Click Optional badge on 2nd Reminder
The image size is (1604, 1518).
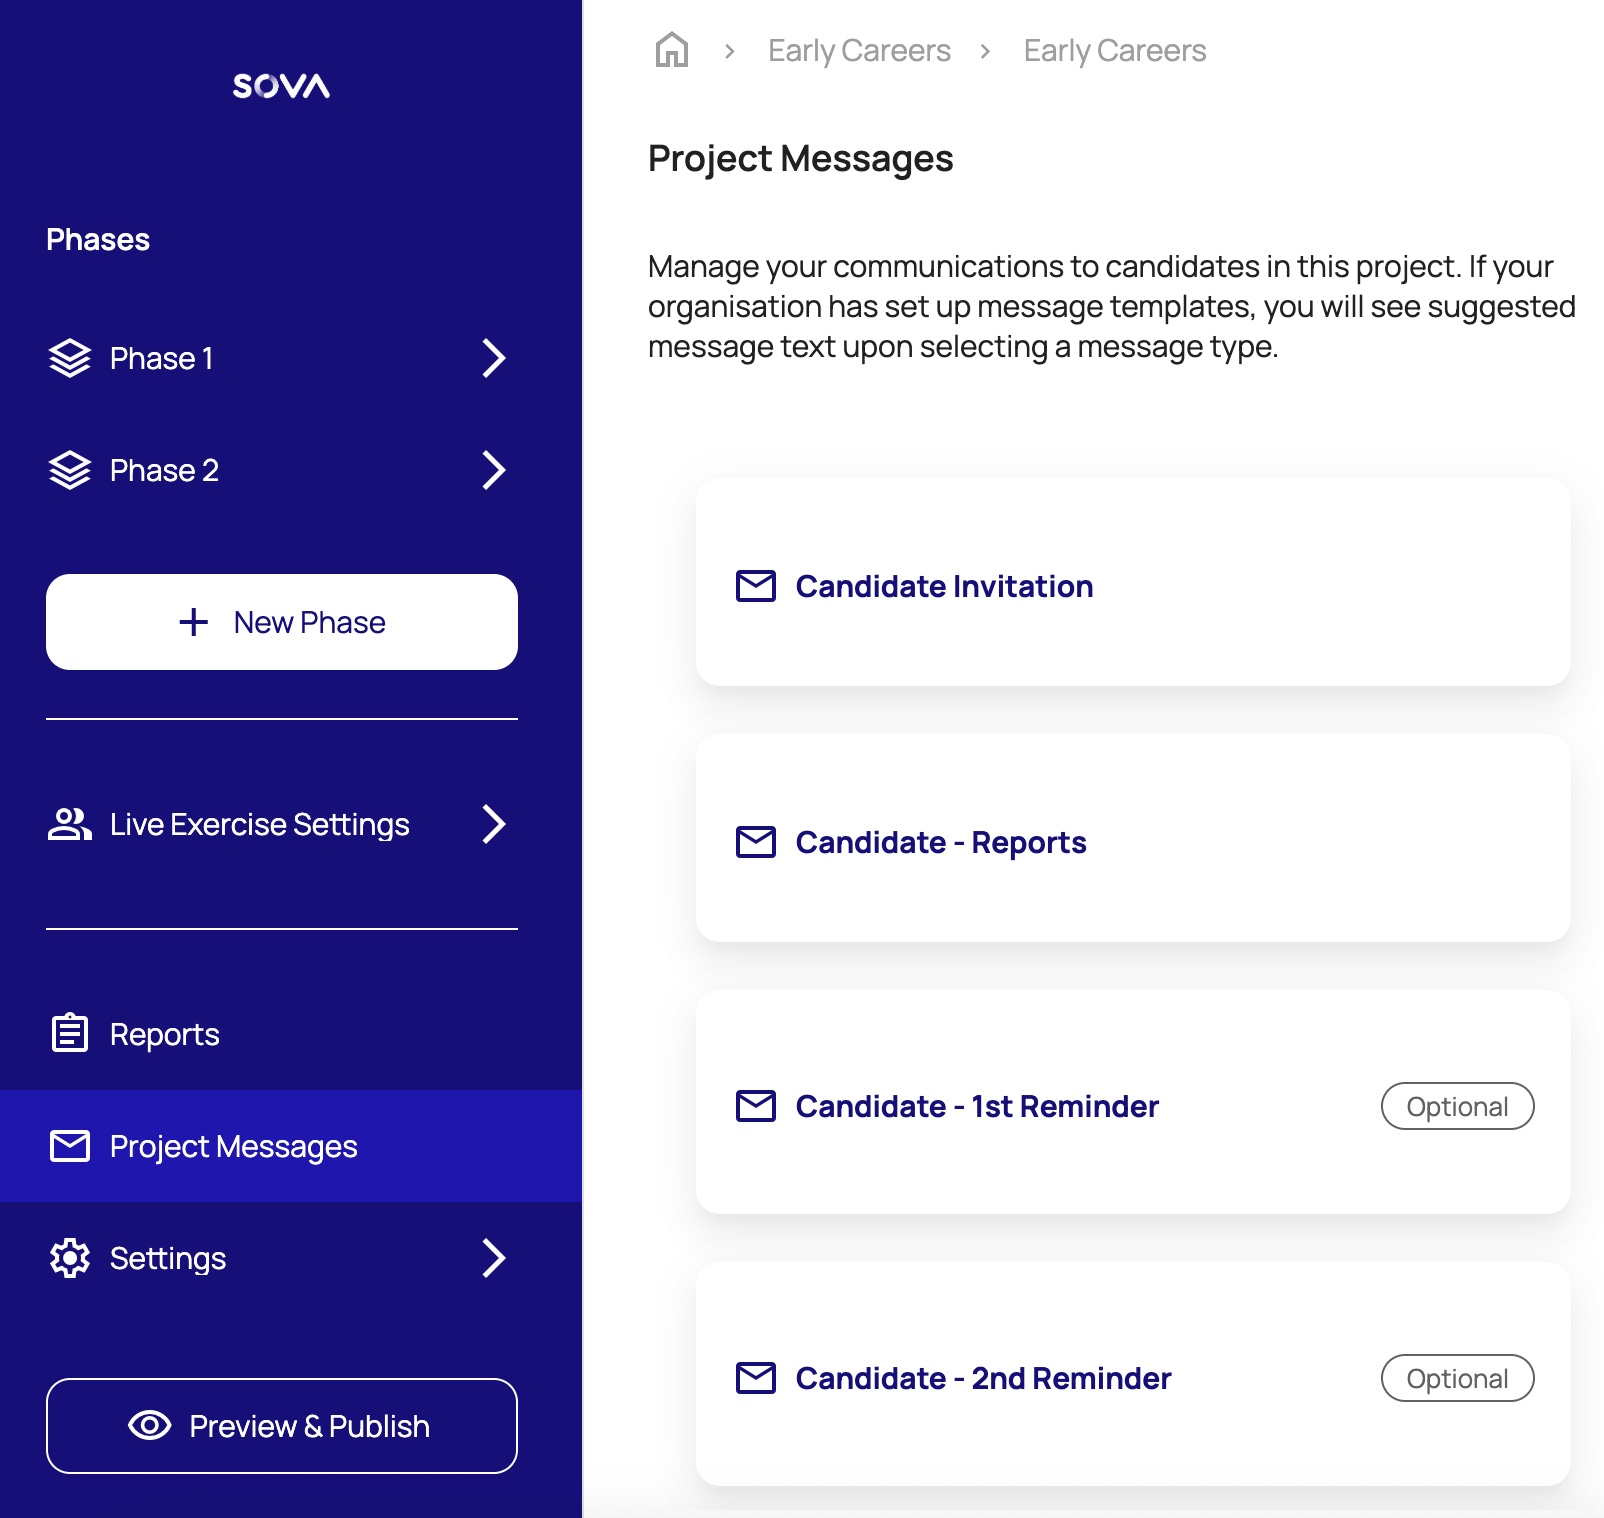click(x=1457, y=1378)
